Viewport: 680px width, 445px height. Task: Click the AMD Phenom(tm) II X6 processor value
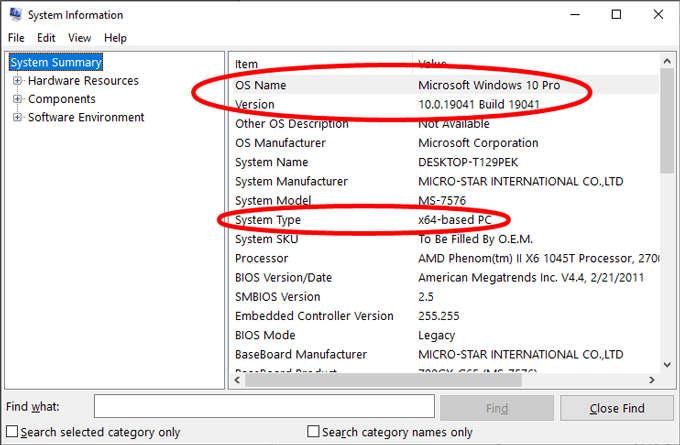pos(539,258)
